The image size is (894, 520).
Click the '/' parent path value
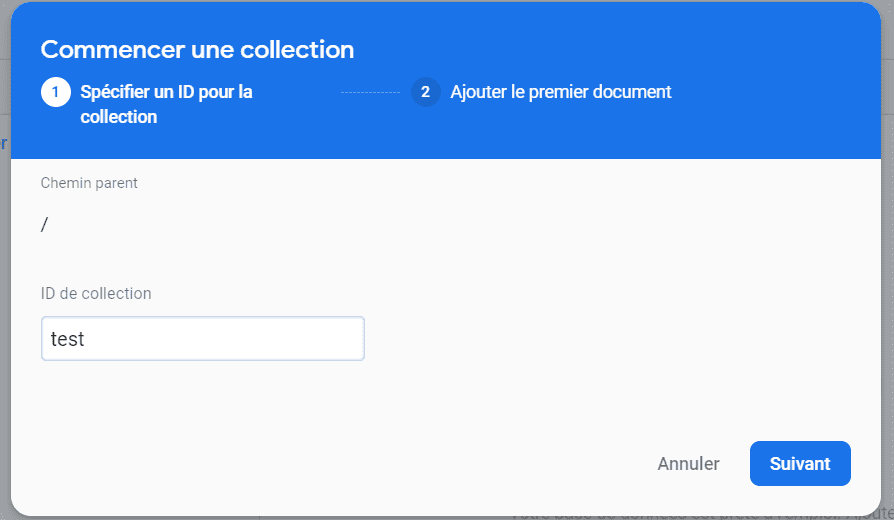44,225
